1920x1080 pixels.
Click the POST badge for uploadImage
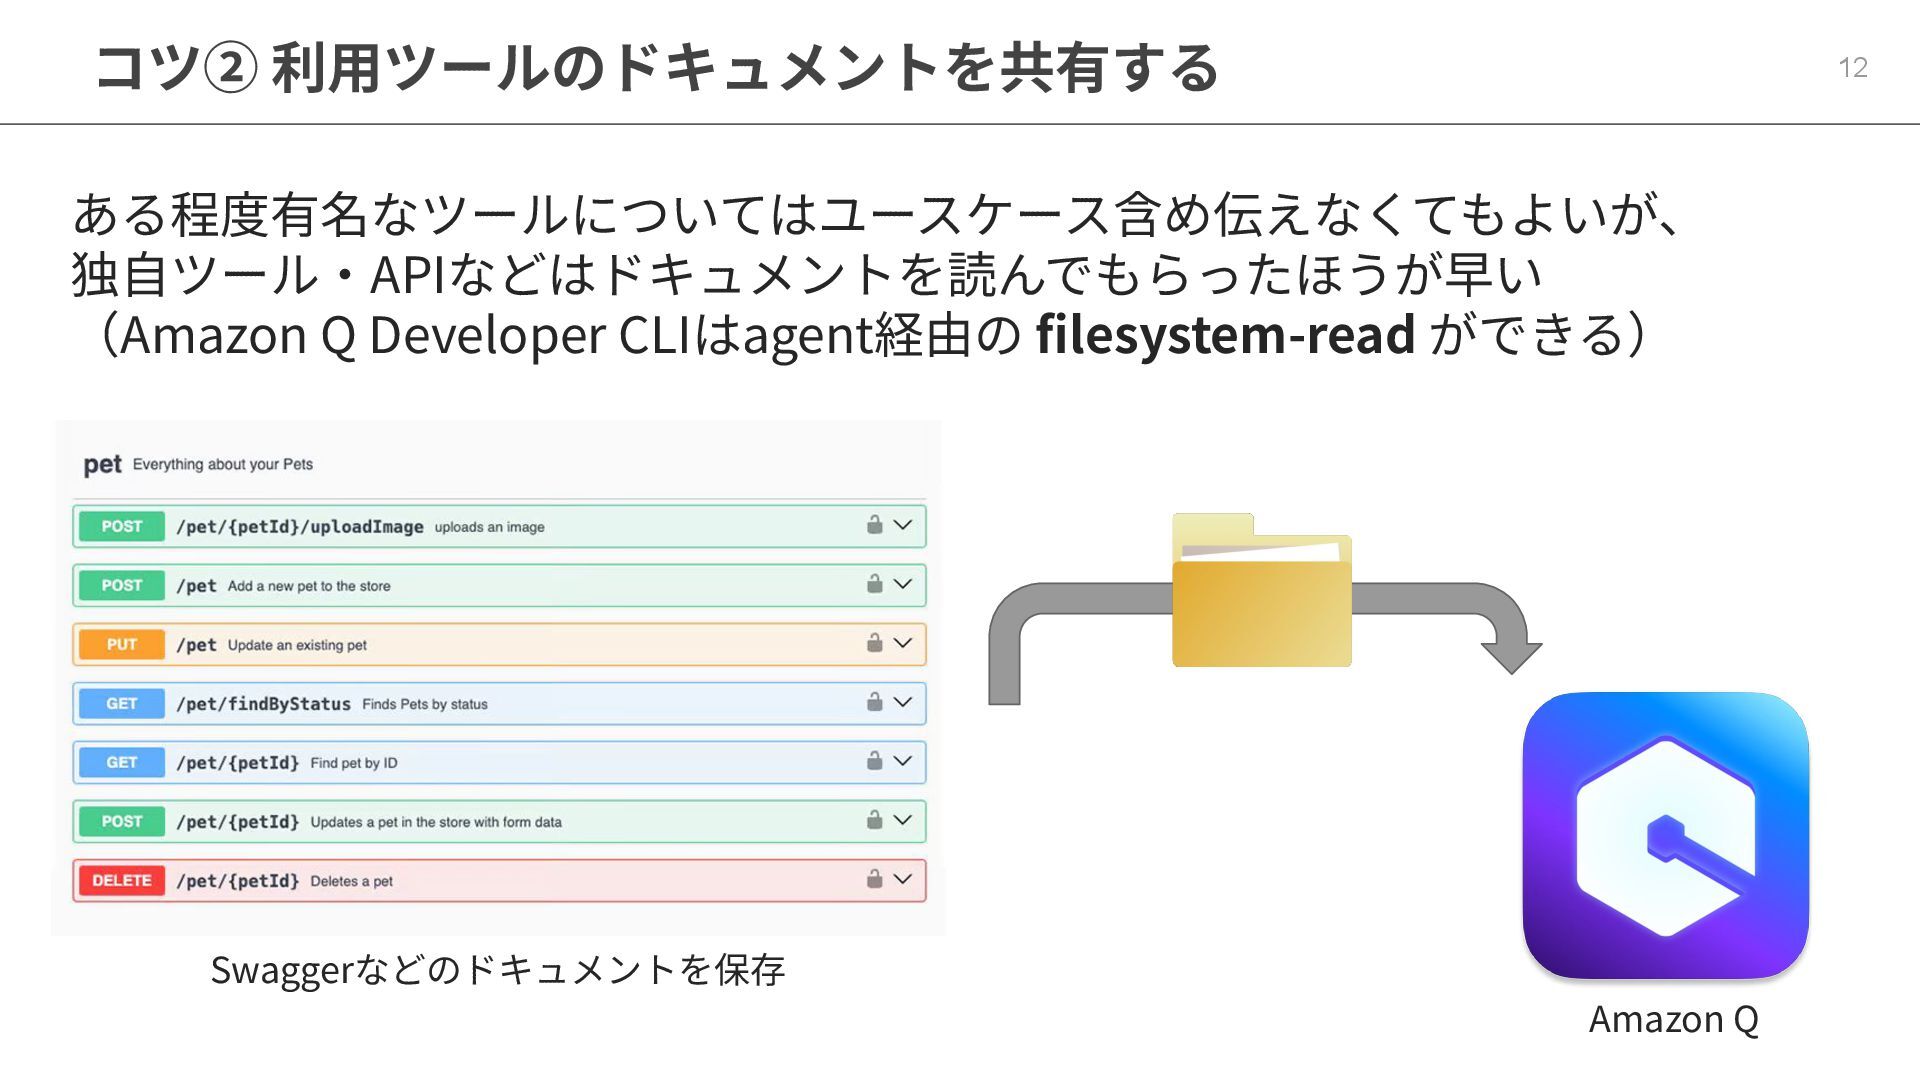(x=122, y=526)
